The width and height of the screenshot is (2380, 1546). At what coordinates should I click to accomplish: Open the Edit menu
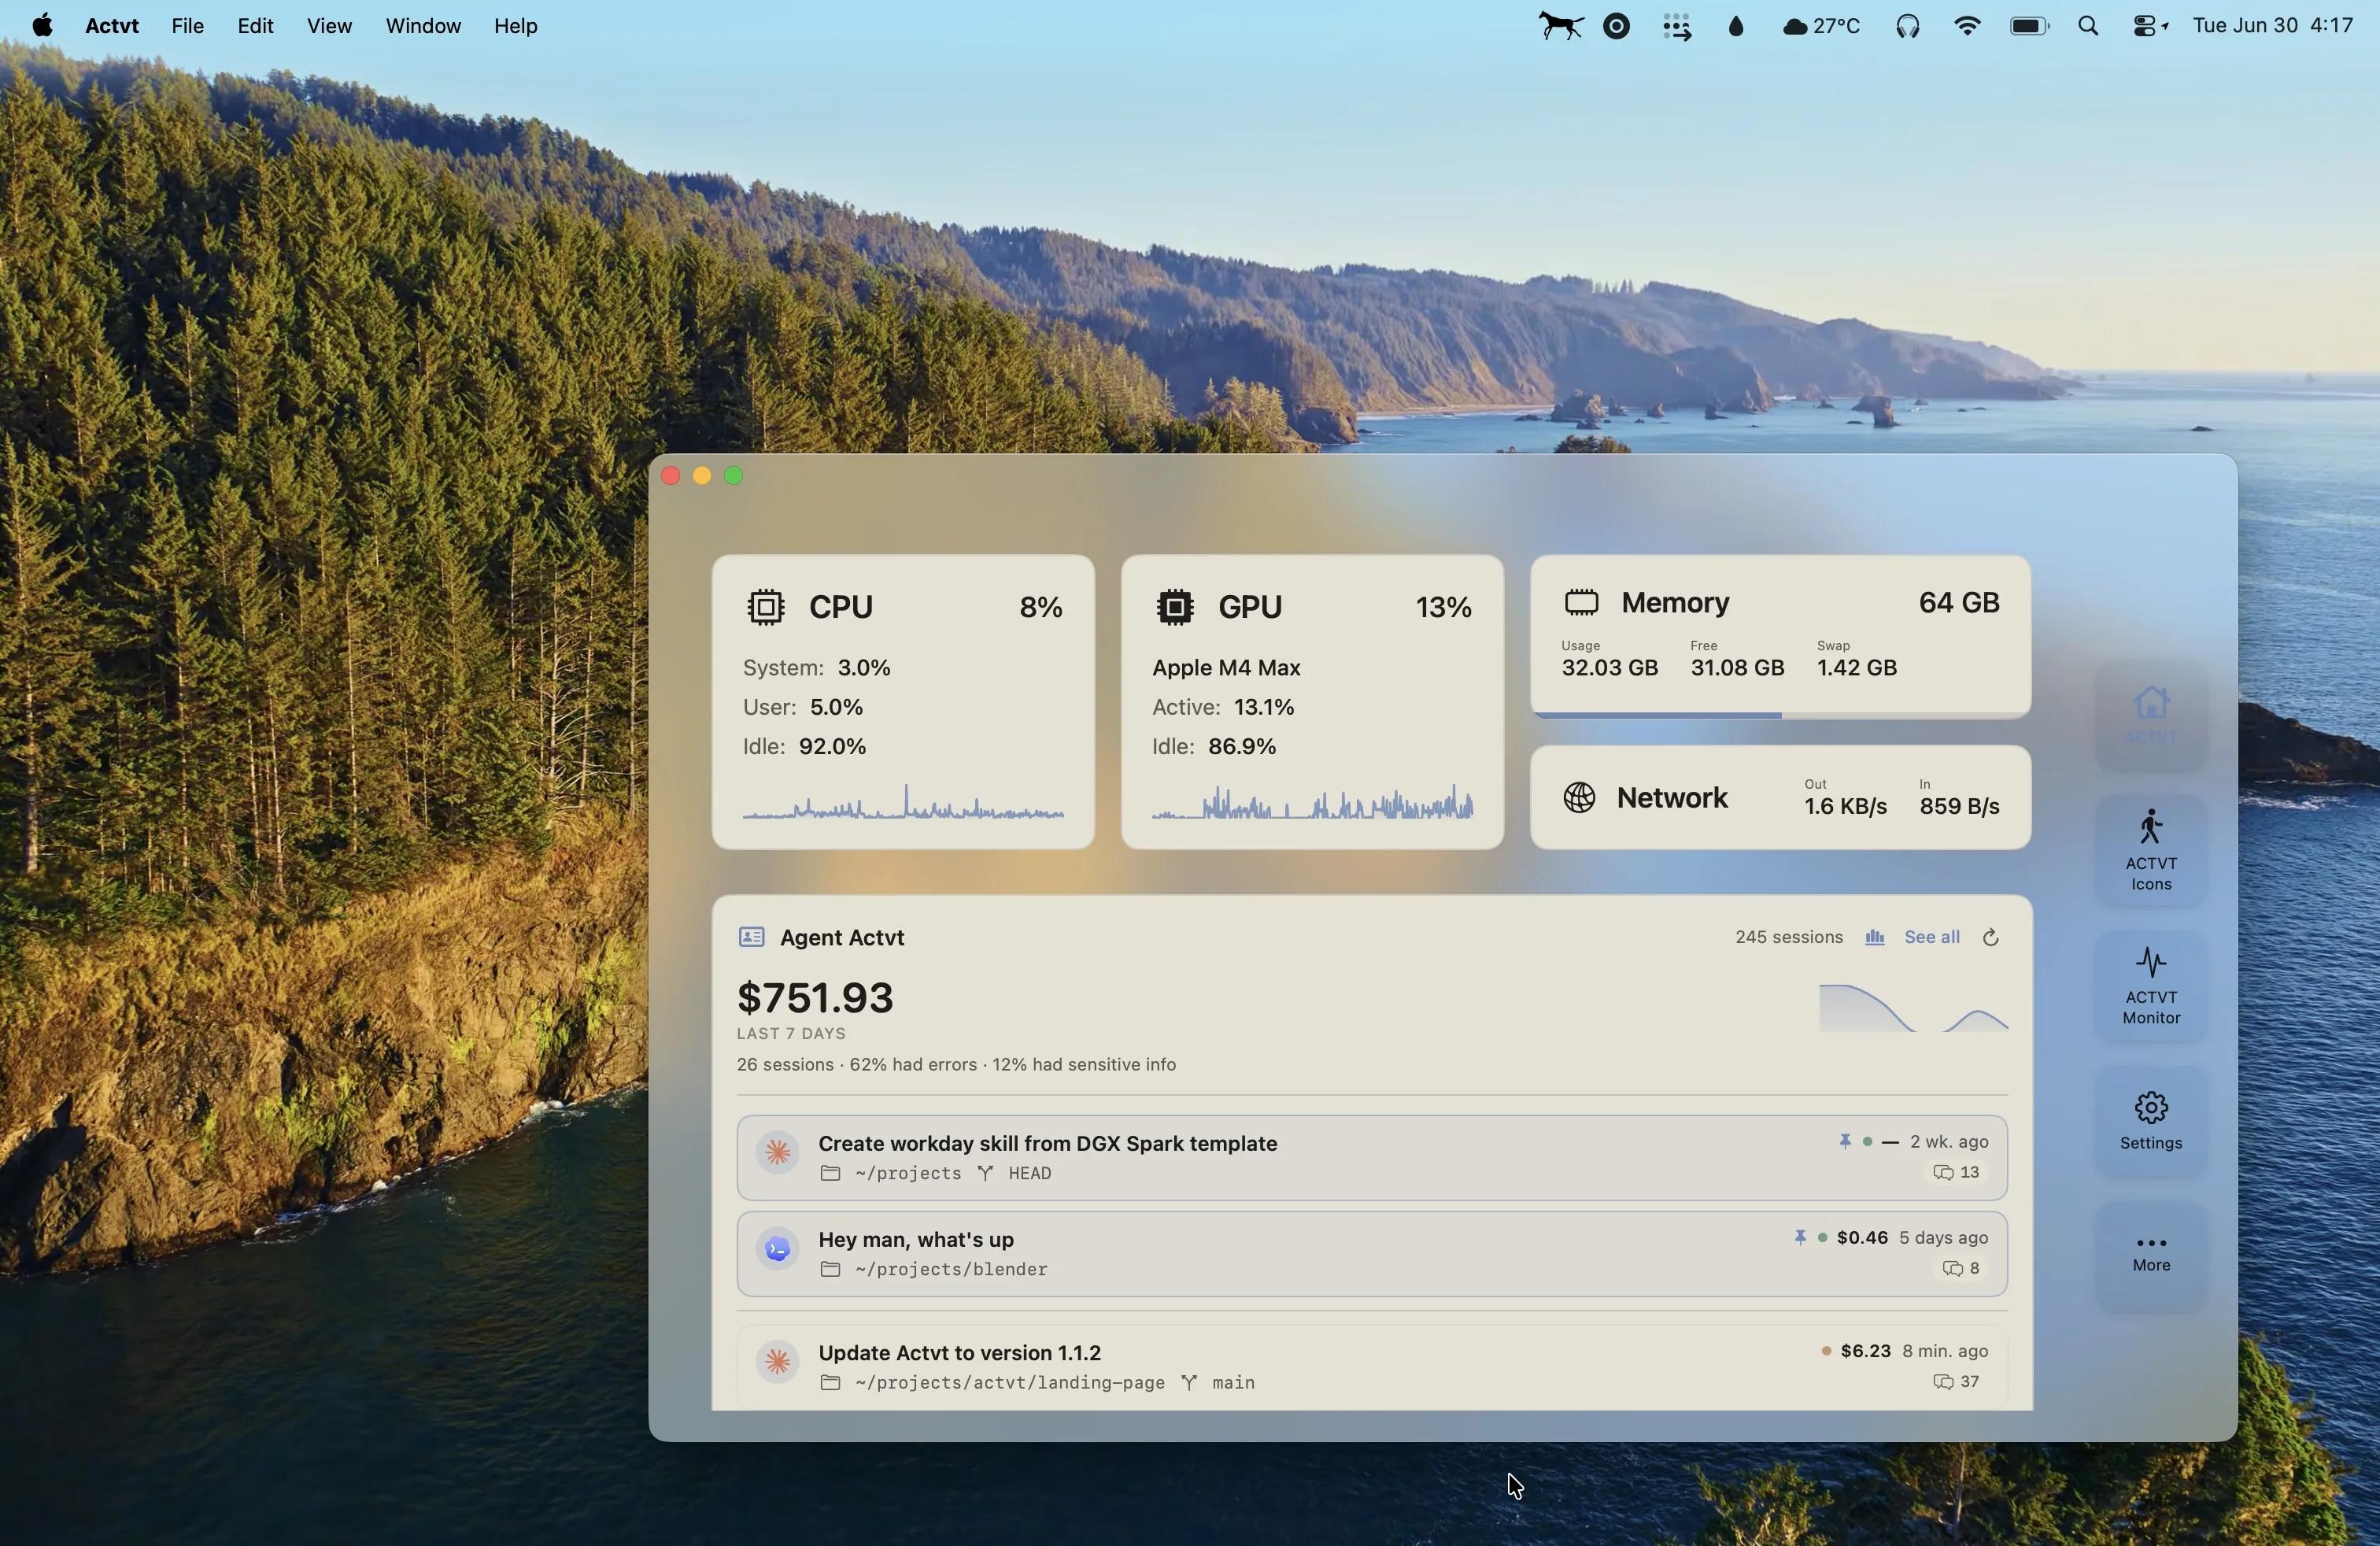pyautogui.click(x=255, y=26)
